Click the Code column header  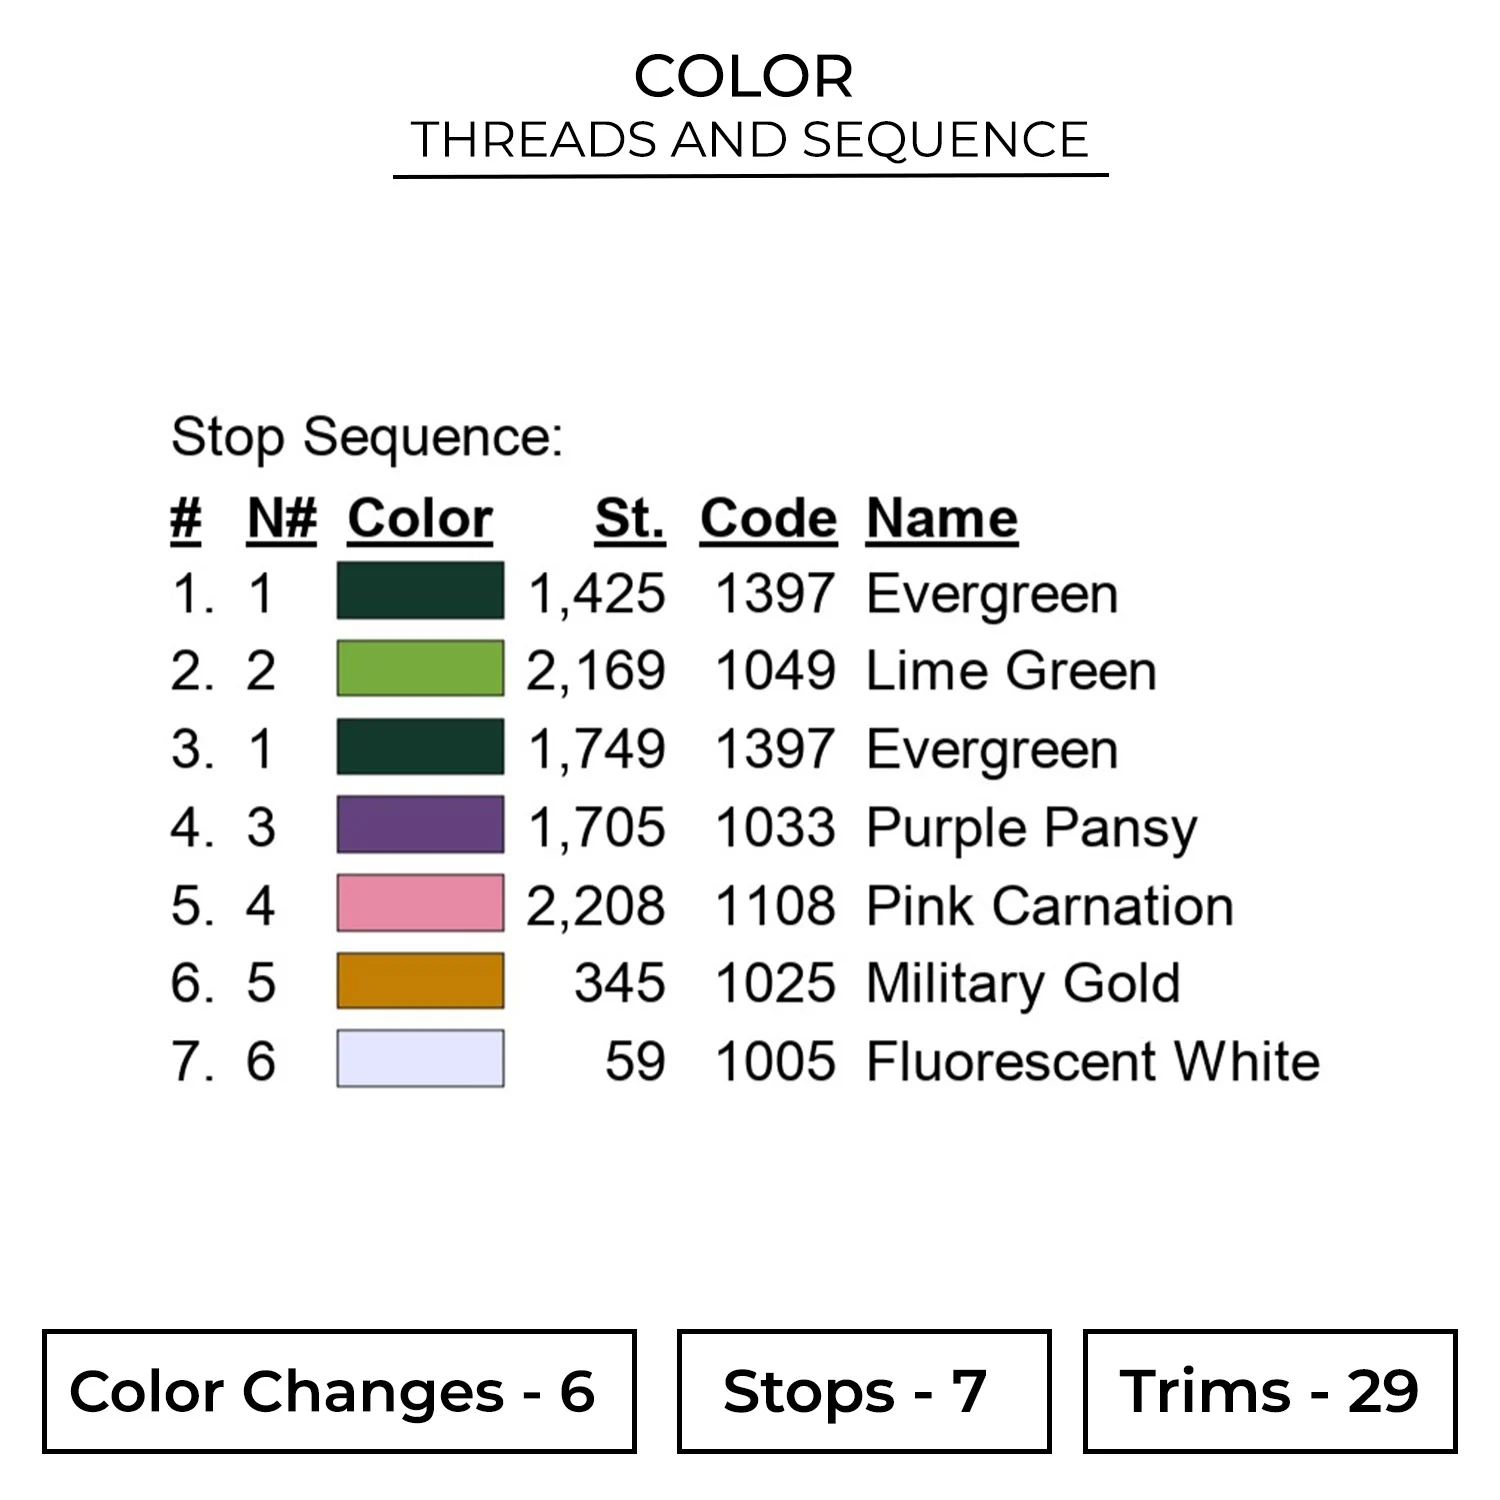tap(768, 519)
